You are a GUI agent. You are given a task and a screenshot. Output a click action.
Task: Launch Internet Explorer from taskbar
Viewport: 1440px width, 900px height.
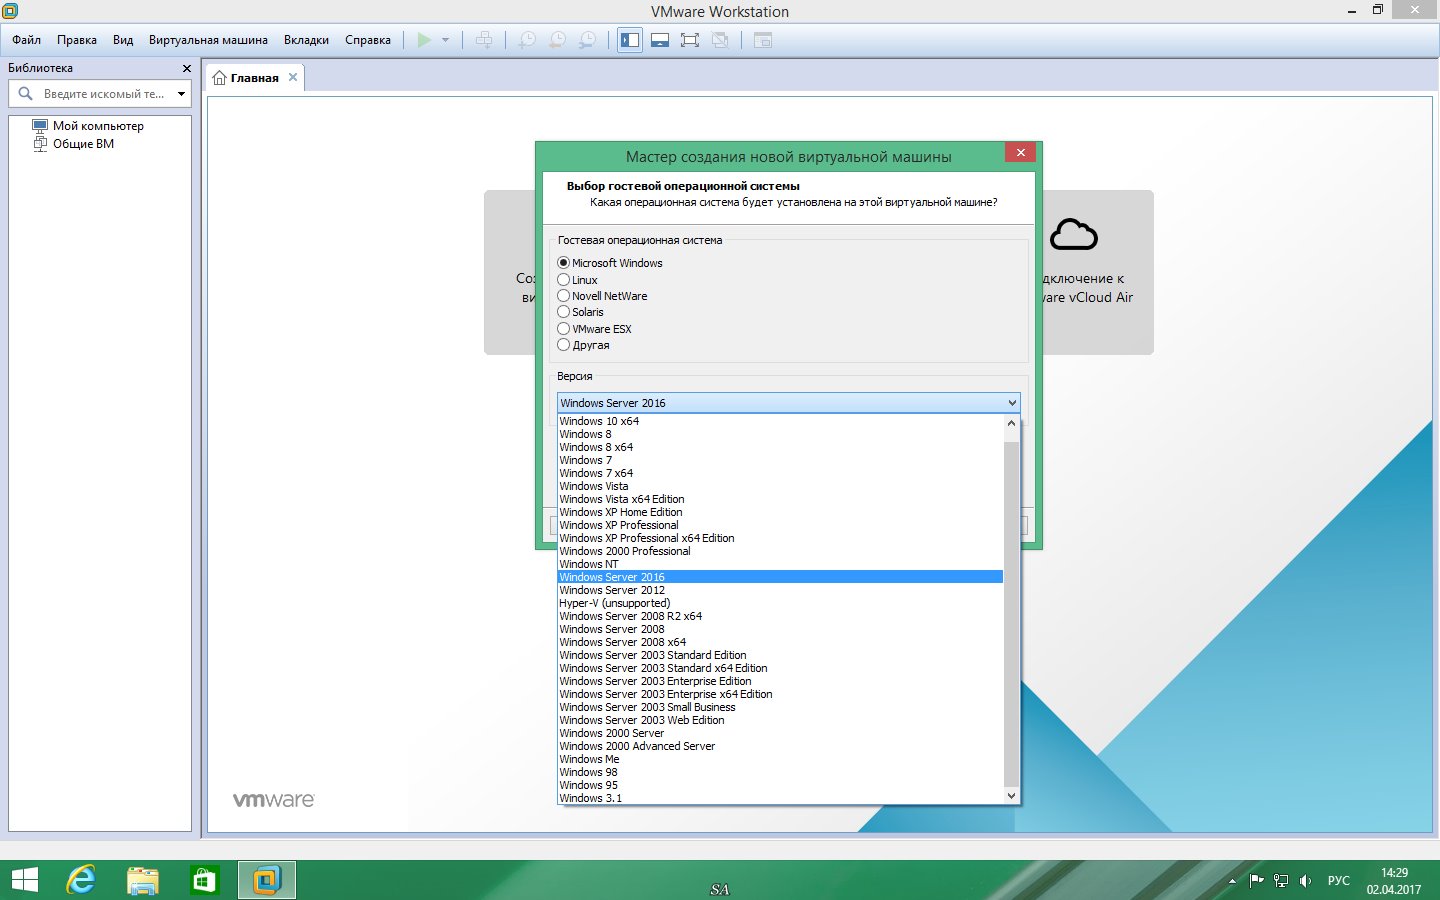tap(81, 880)
